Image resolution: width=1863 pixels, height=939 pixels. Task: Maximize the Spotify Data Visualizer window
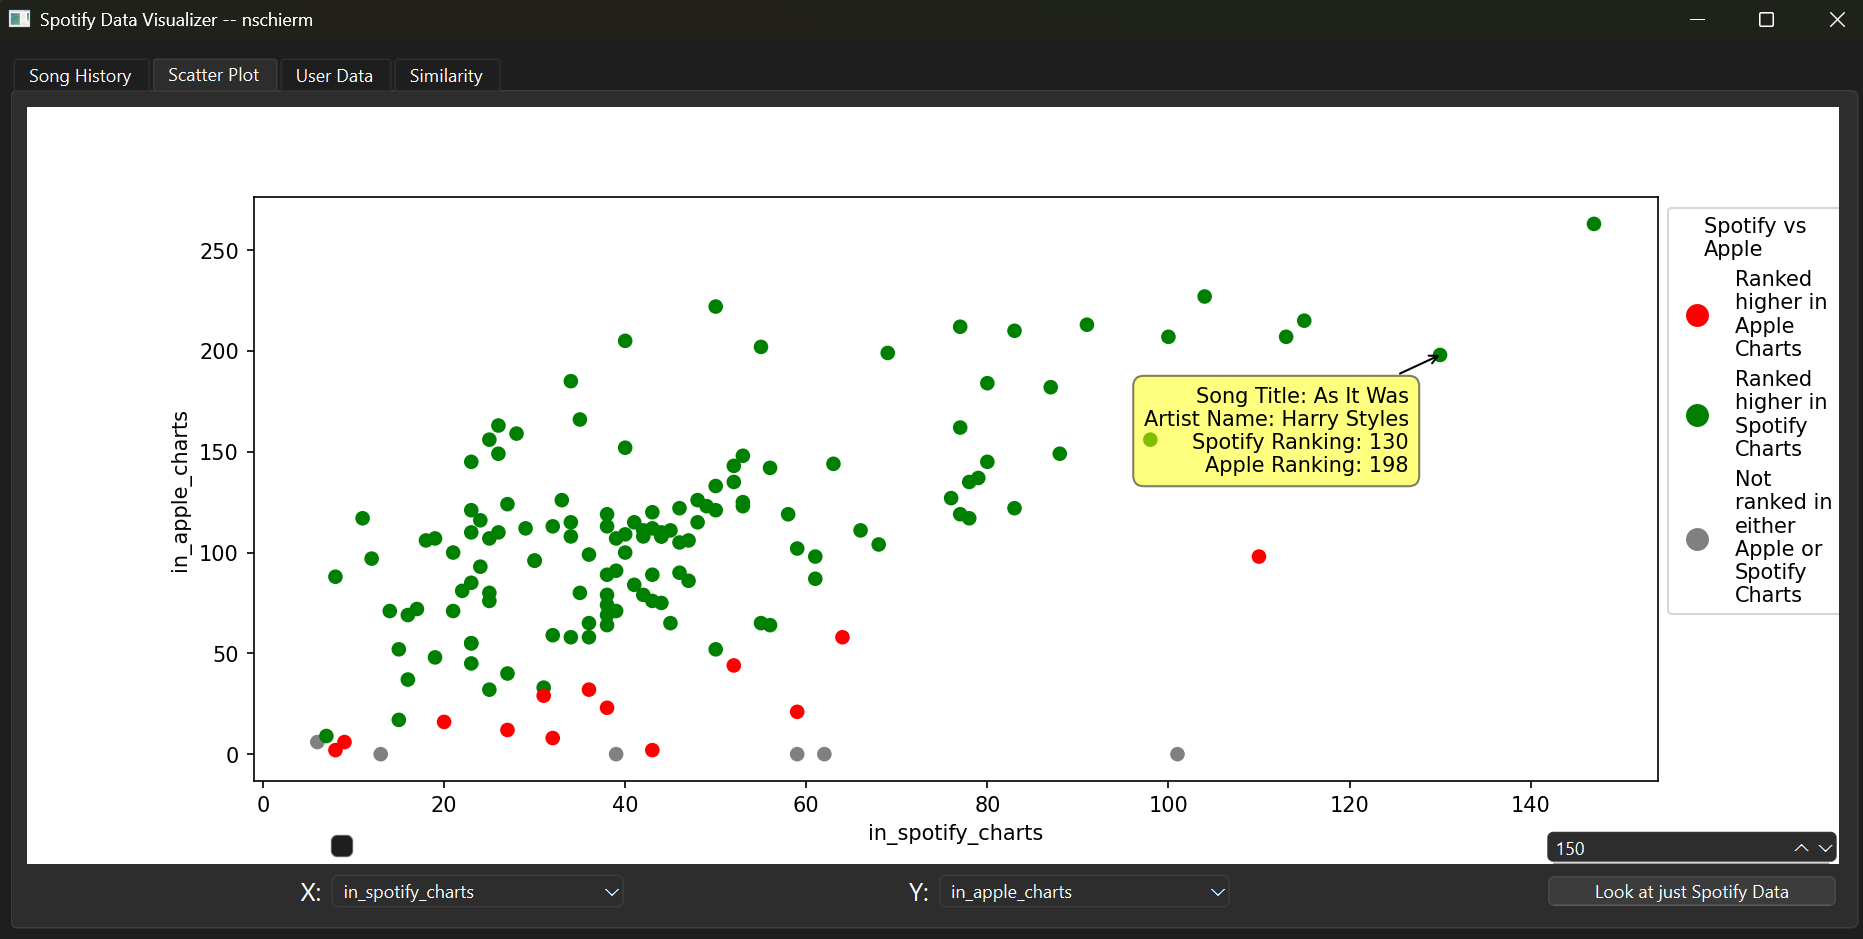[1766, 20]
